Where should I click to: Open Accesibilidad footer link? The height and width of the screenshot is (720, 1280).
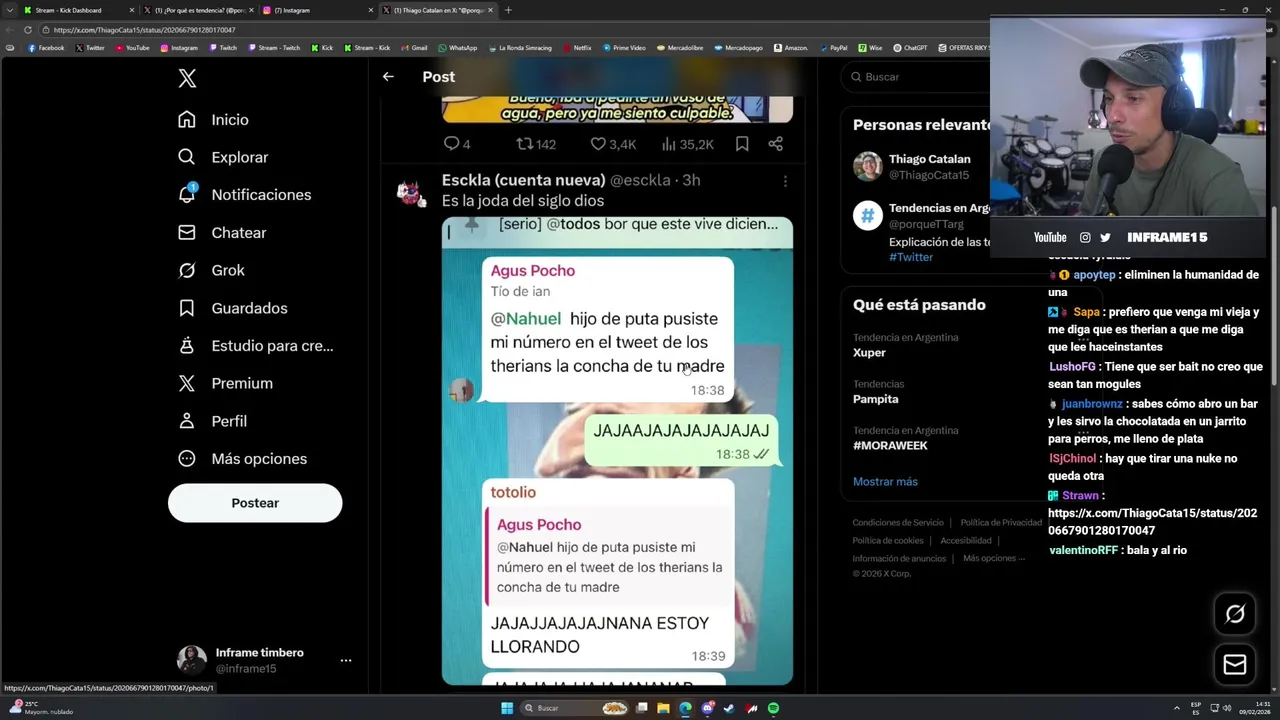pyautogui.click(x=966, y=541)
